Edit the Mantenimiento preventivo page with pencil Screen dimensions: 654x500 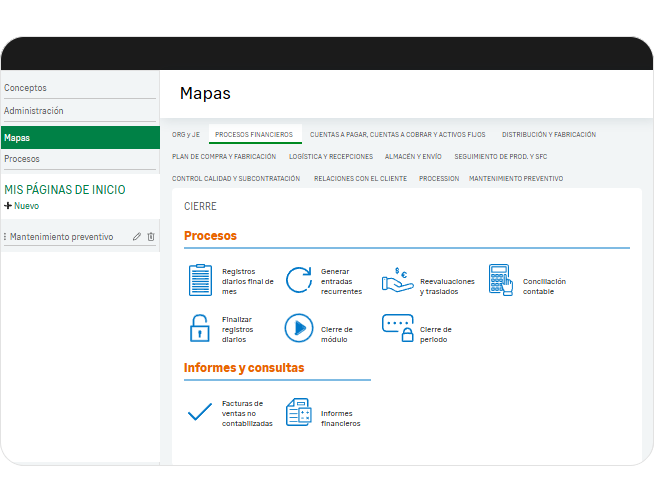[x=137, y=237]
